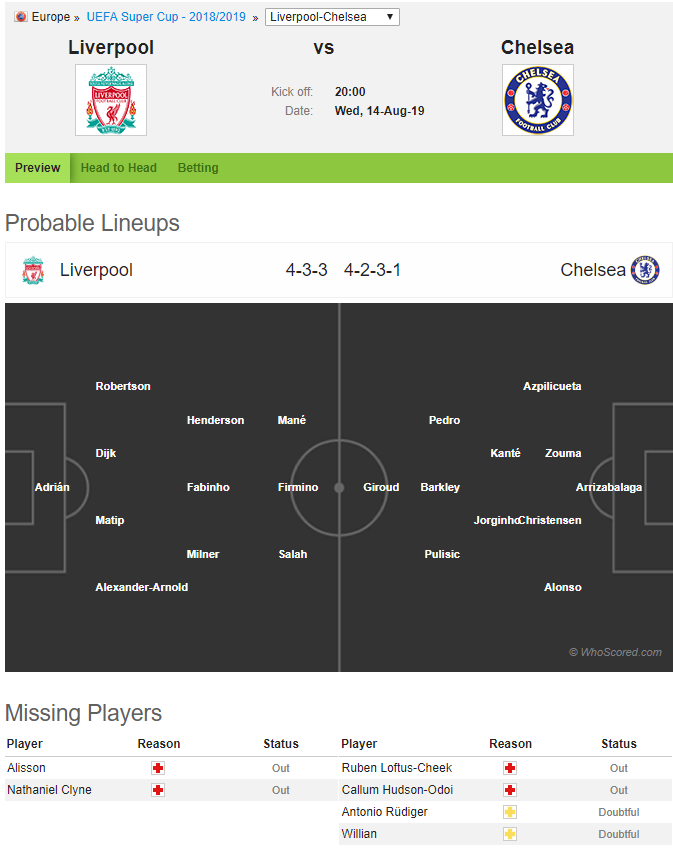Click Nathaniel Clyne's red injury icon
The width and height of the screenshot is (673, 850).
click(x=158, y=790)
